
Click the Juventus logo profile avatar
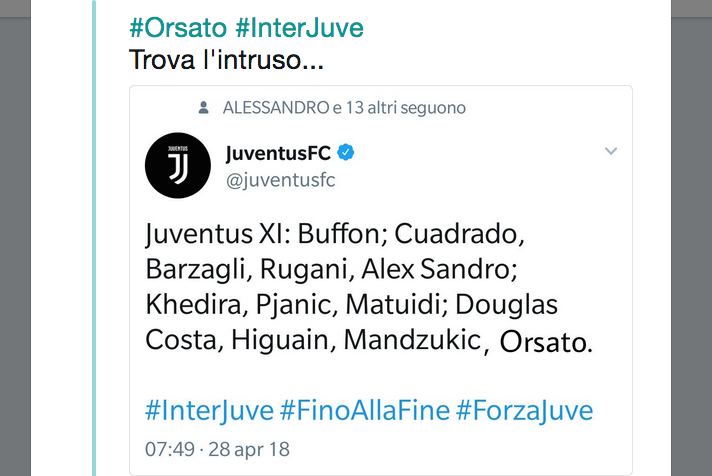pos(177,165)
